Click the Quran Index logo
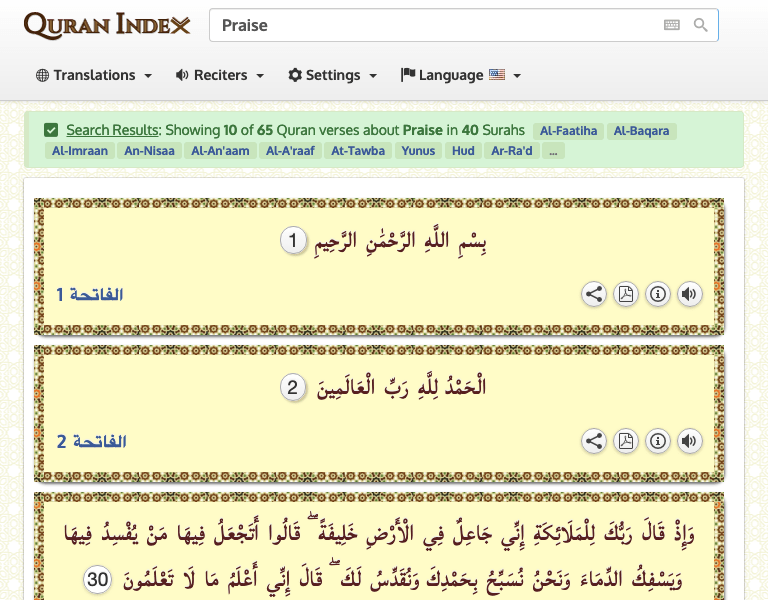The image size is (768, 600). click(x=107, y=25)
